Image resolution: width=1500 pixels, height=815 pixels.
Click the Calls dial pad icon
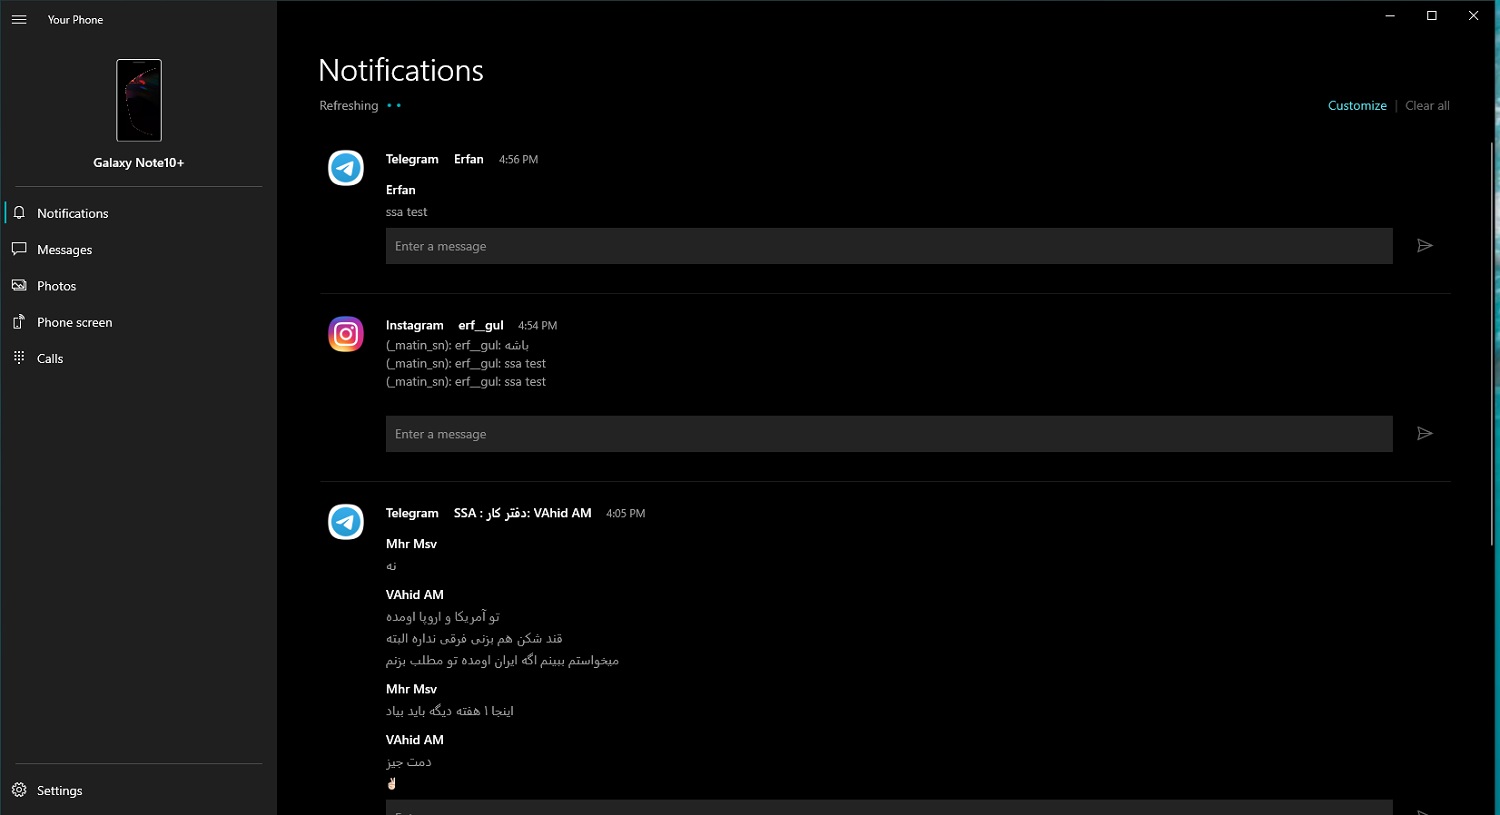[x=19, y=358]
